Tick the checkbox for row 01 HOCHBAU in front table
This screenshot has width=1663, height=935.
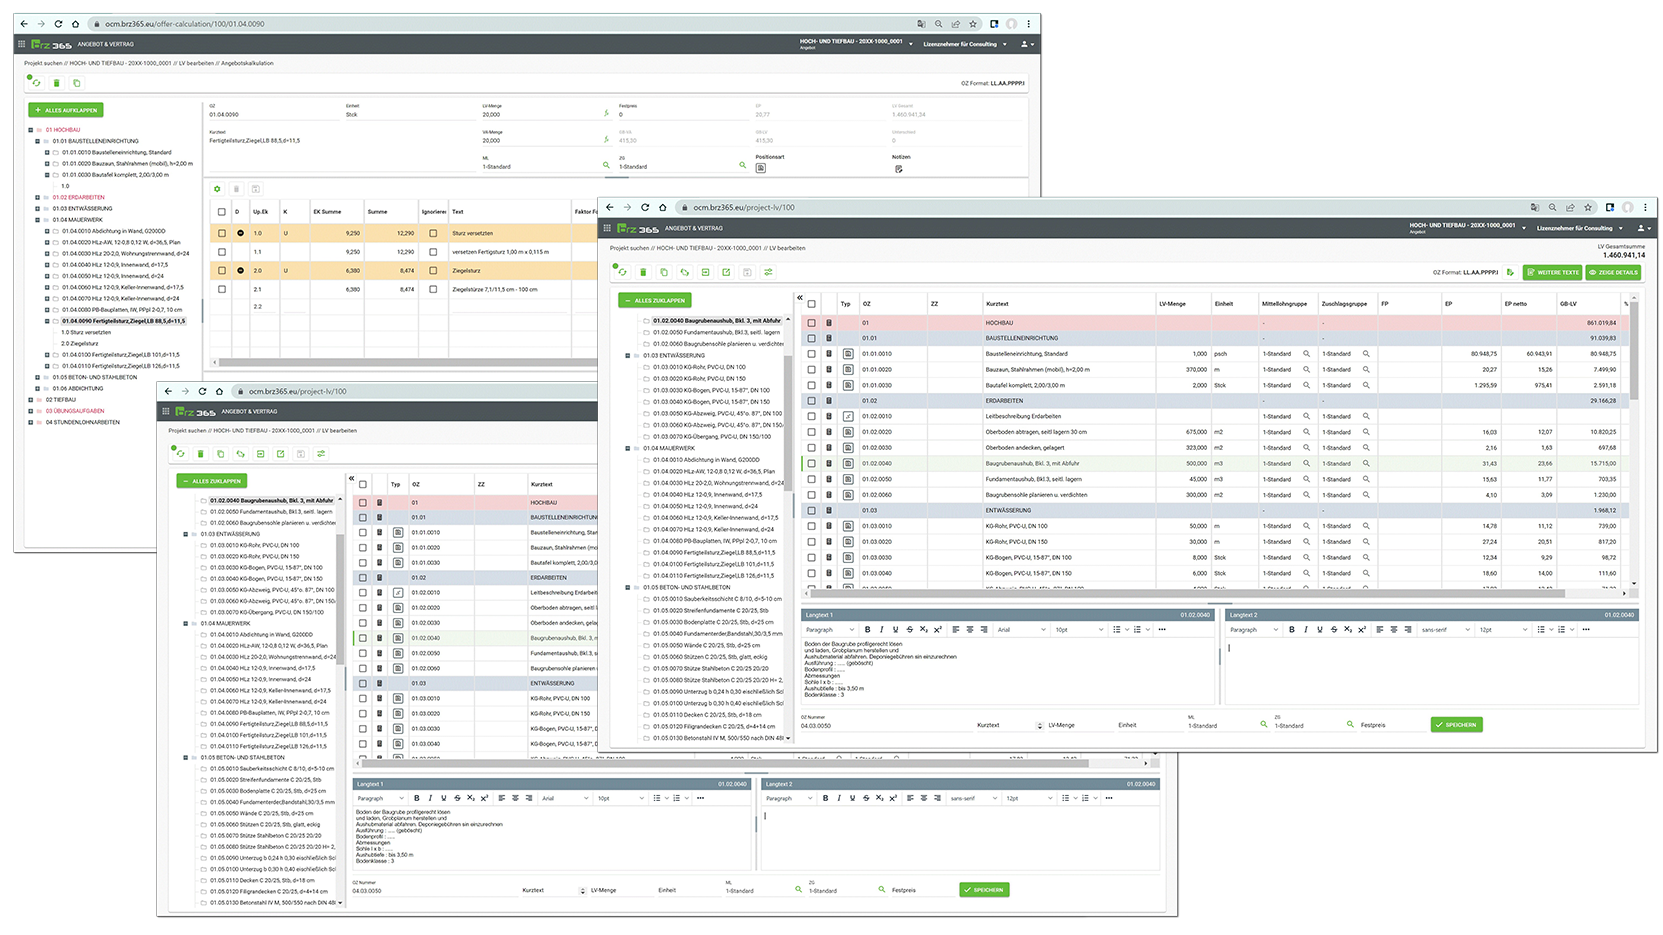(812, 323)
